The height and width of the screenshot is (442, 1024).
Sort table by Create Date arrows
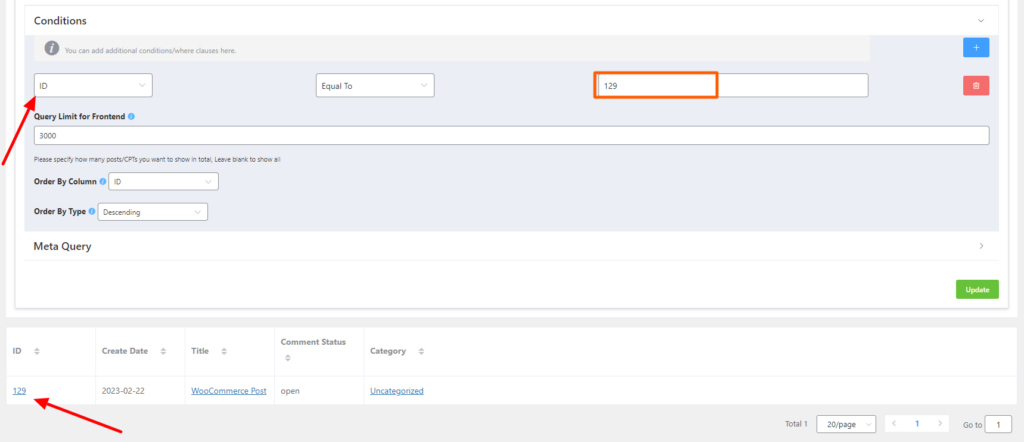[x=162, y=352]
